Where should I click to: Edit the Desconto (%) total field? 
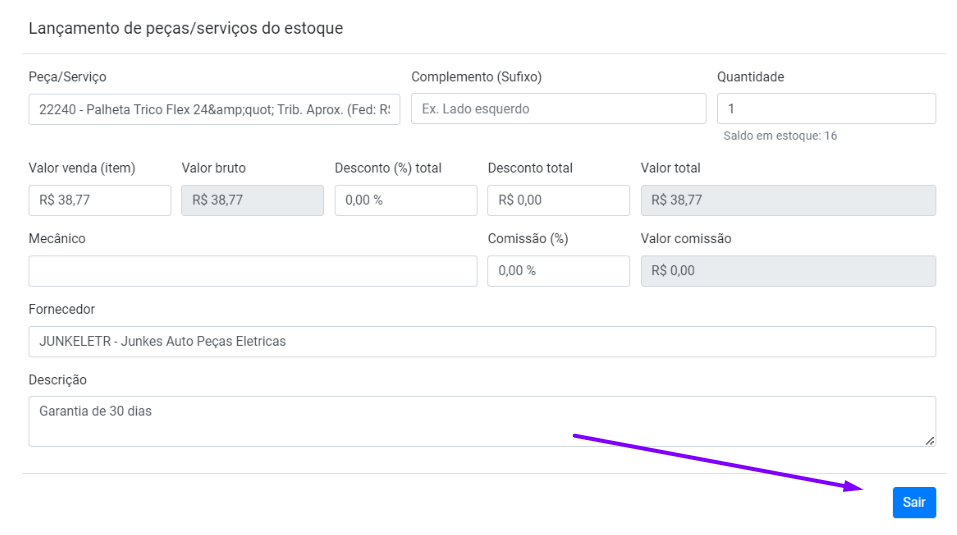pyautogui.click(x=405, y=200)
